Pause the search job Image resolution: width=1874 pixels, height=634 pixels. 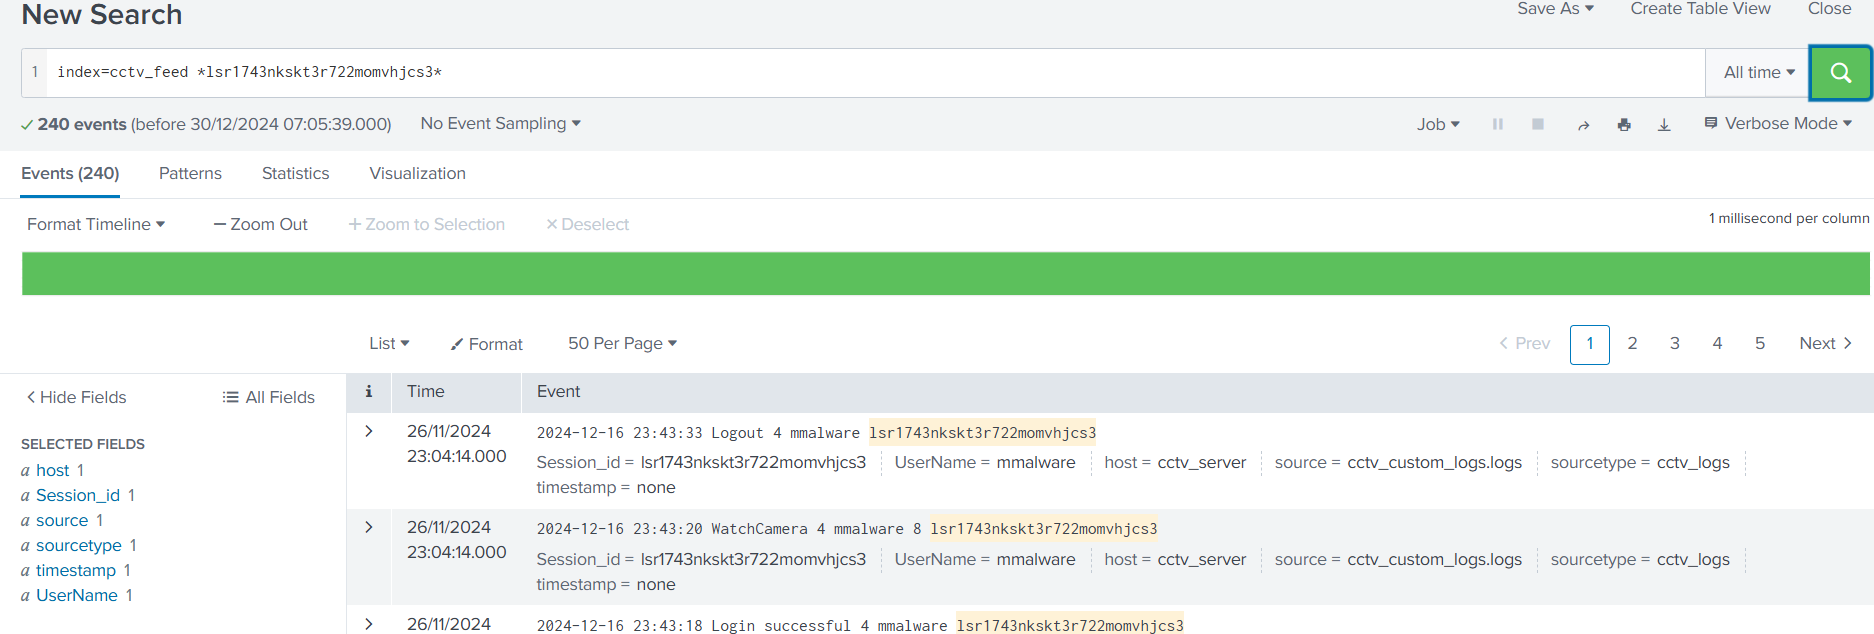[x=1497, y=124]
